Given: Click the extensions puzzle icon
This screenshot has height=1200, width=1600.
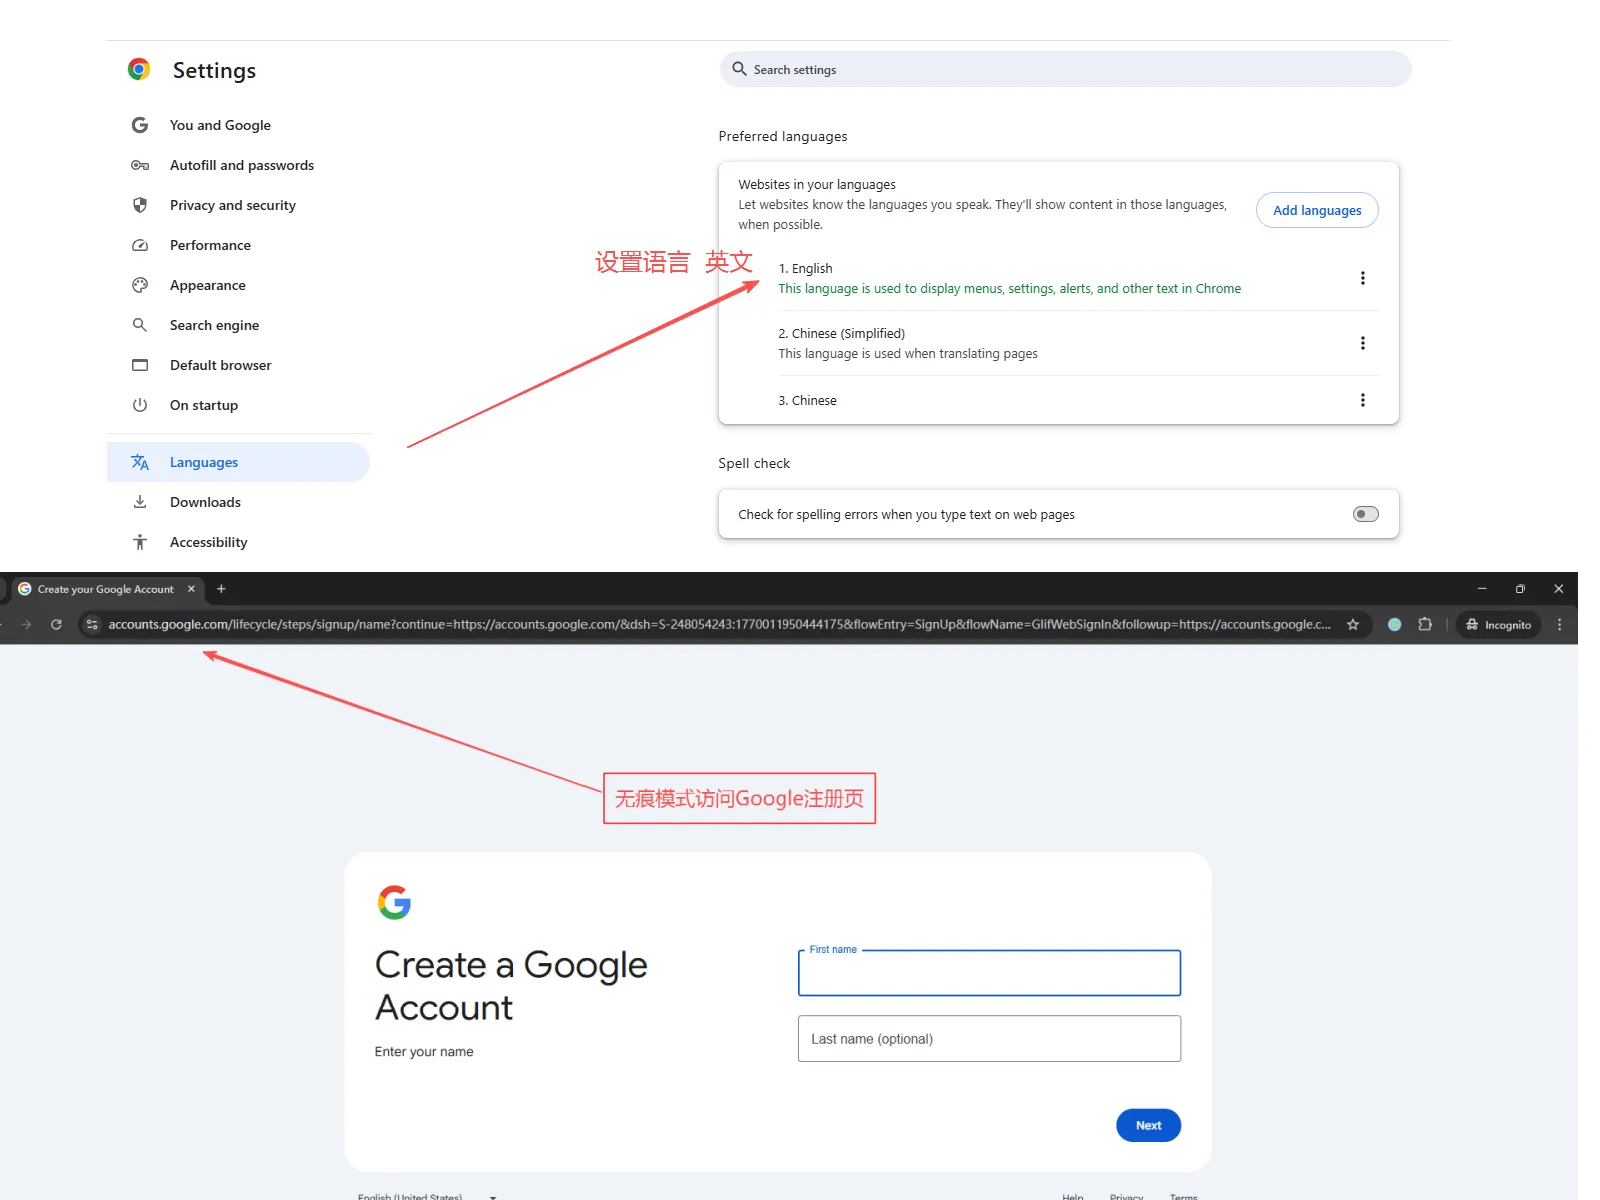Looking at the screenshot, I should coord(1425,624).
